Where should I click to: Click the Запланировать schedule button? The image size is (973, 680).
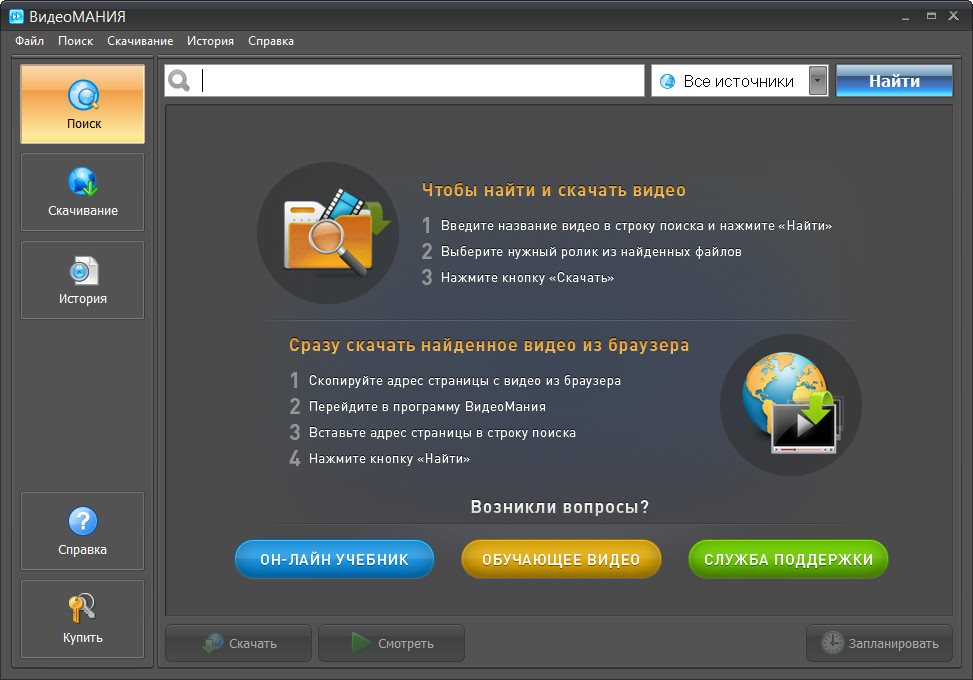pos(879,643)
